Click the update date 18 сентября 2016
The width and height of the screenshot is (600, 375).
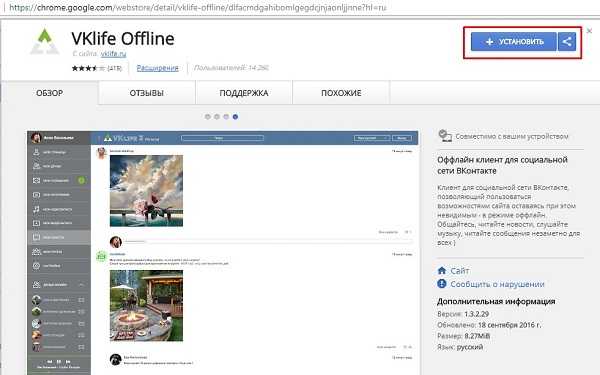(509, 325)
